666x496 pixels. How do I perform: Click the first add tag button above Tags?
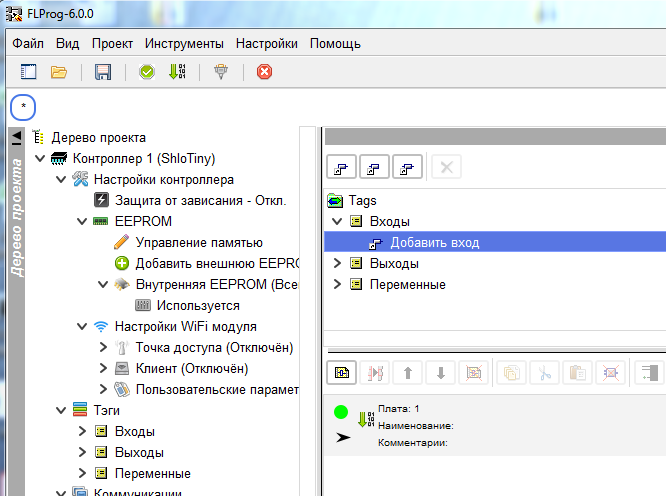(341, 167)
